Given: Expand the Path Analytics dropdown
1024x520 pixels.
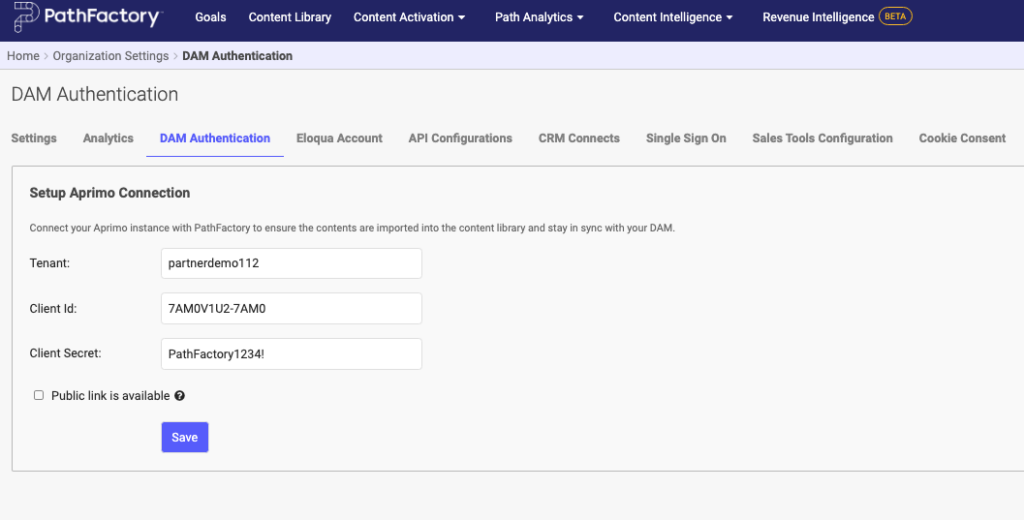Looking at the screenshot, I should (x=539, y=17).
